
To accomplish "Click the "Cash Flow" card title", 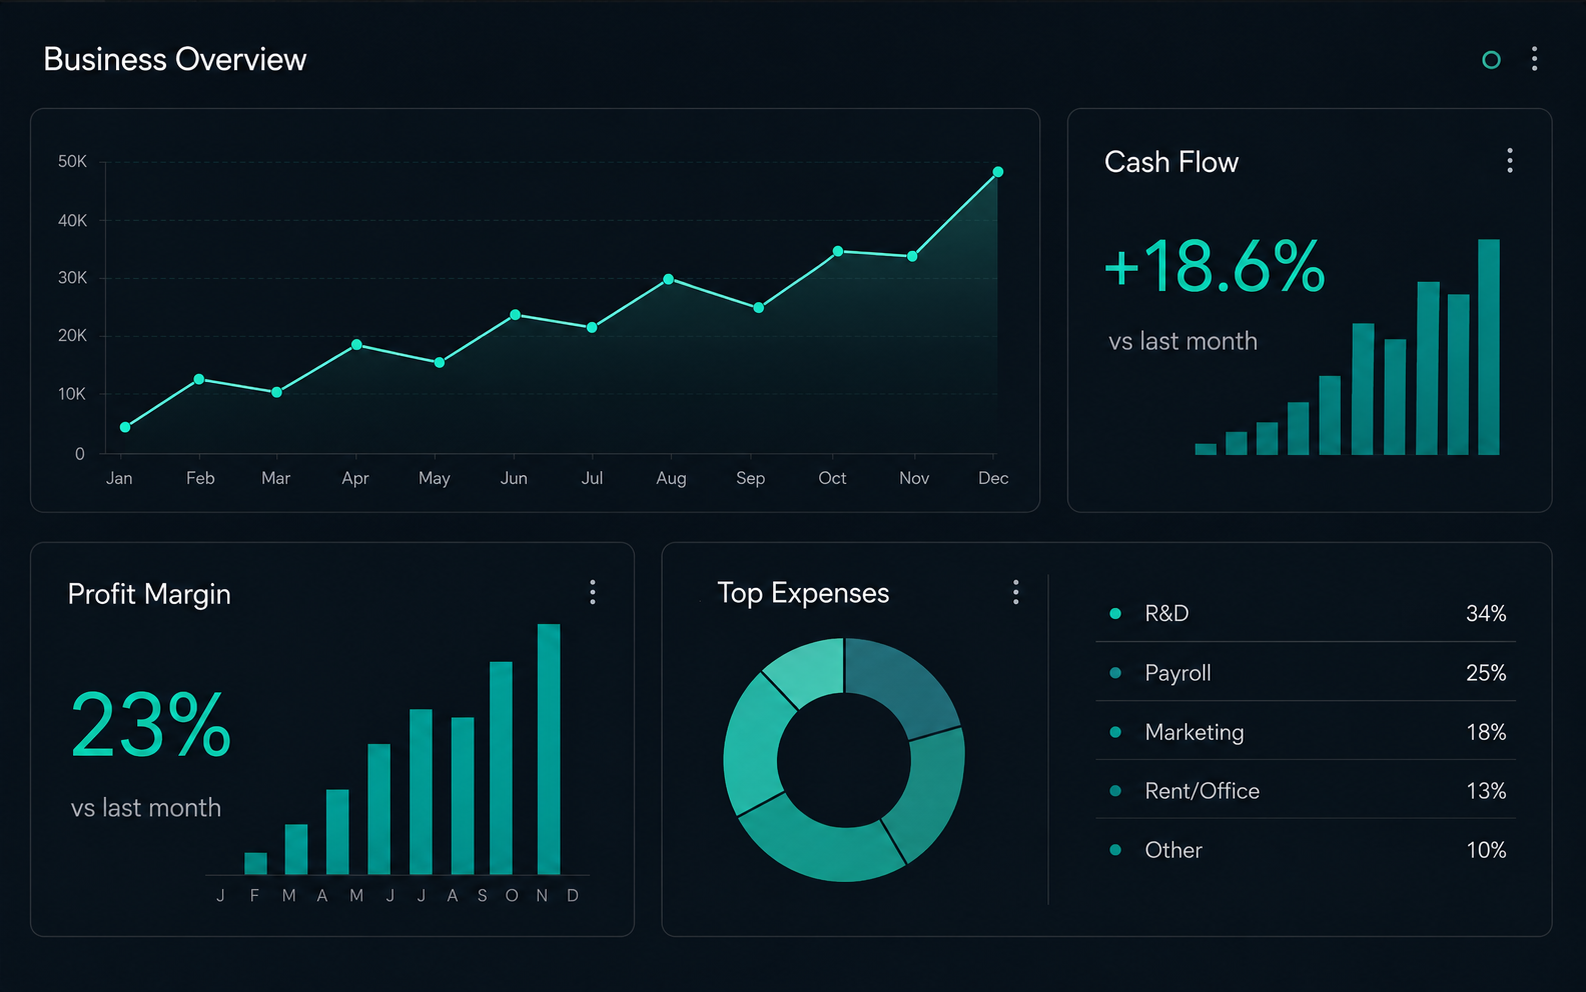I will click(1171, 162).
